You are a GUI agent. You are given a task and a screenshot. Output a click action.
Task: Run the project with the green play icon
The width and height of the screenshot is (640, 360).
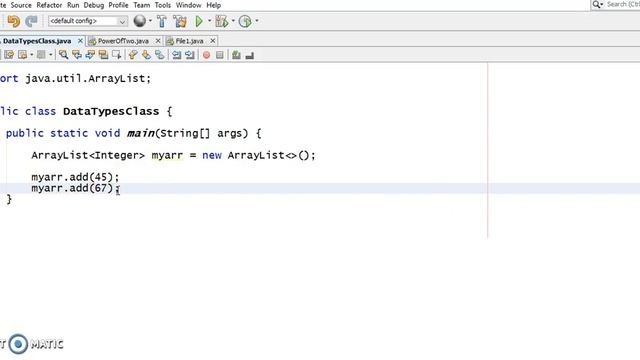click(x=199, y=21)
